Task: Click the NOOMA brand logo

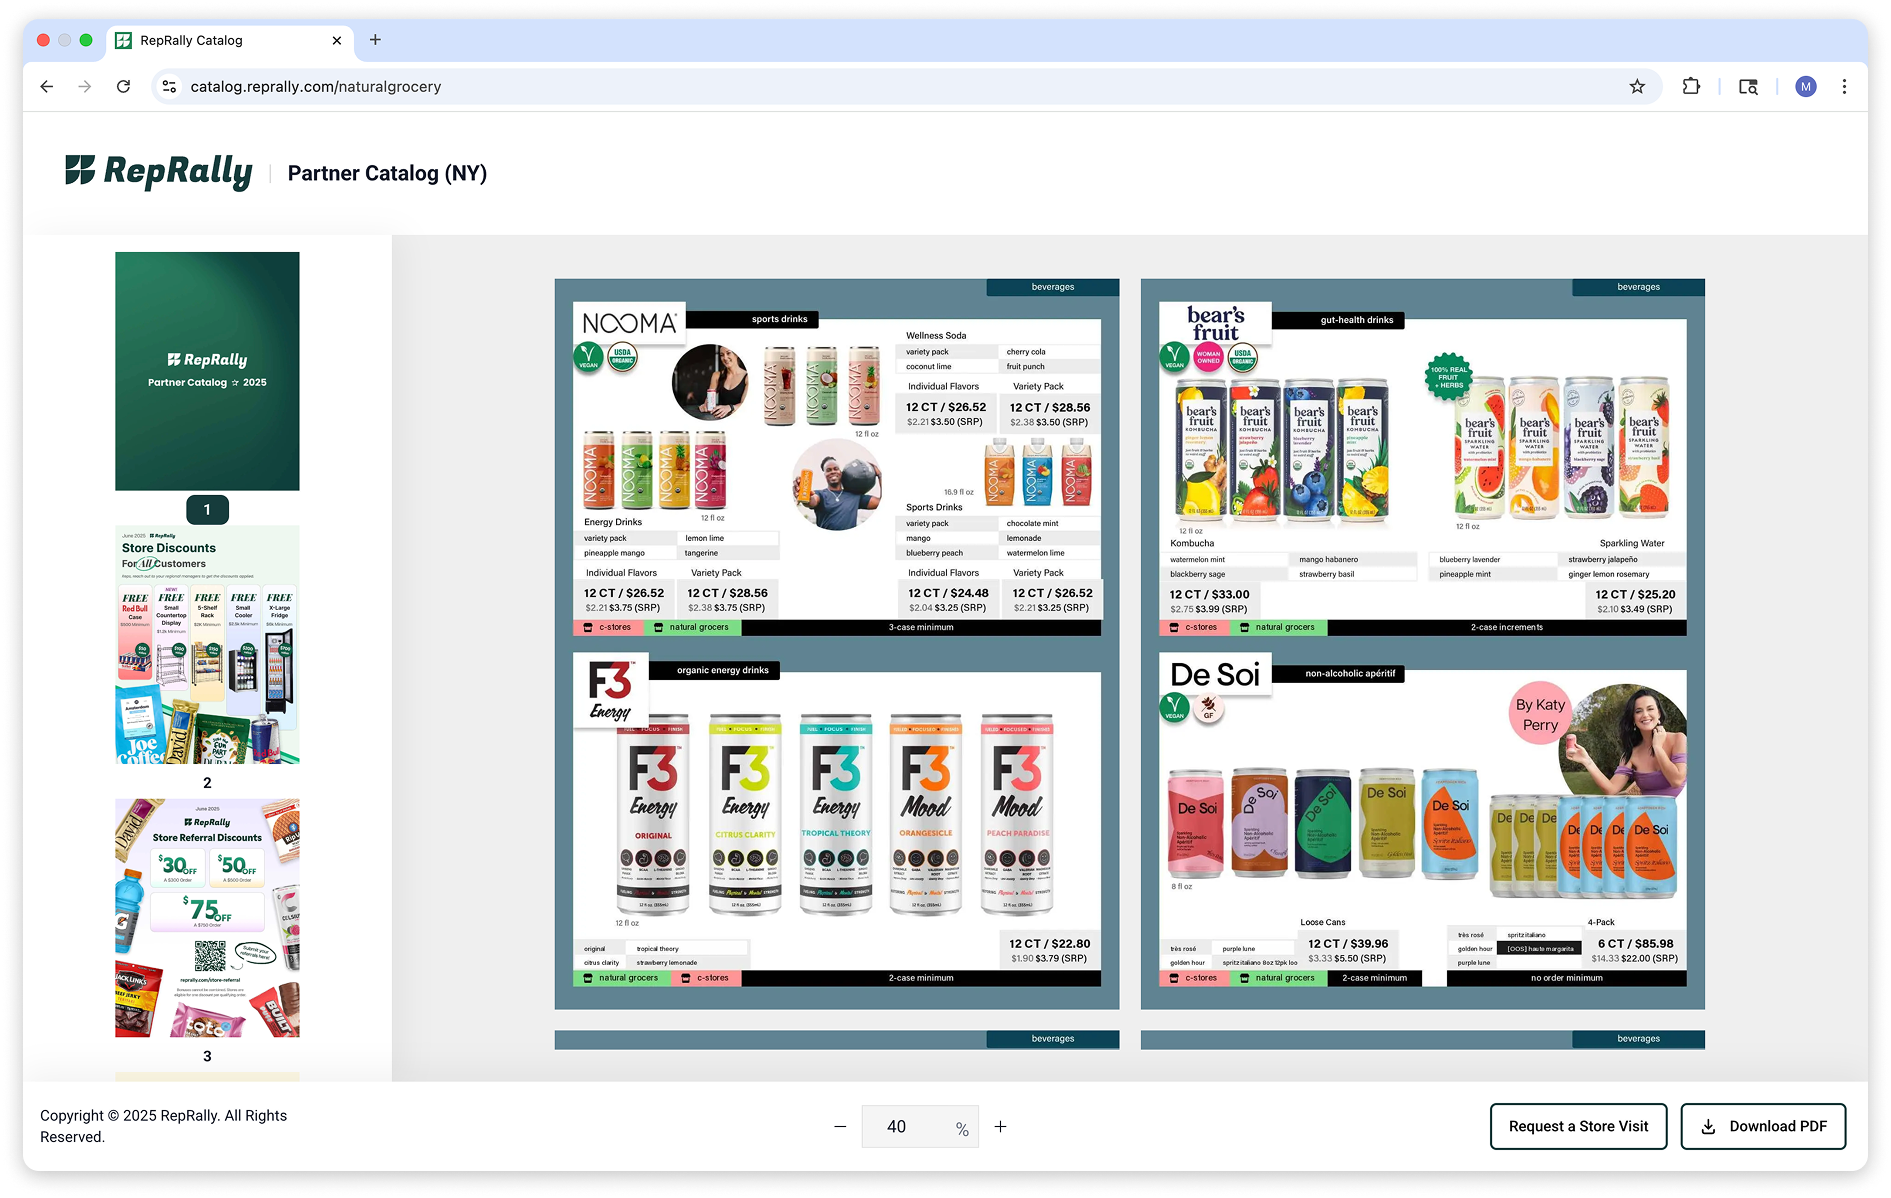Action: (629, 323)
